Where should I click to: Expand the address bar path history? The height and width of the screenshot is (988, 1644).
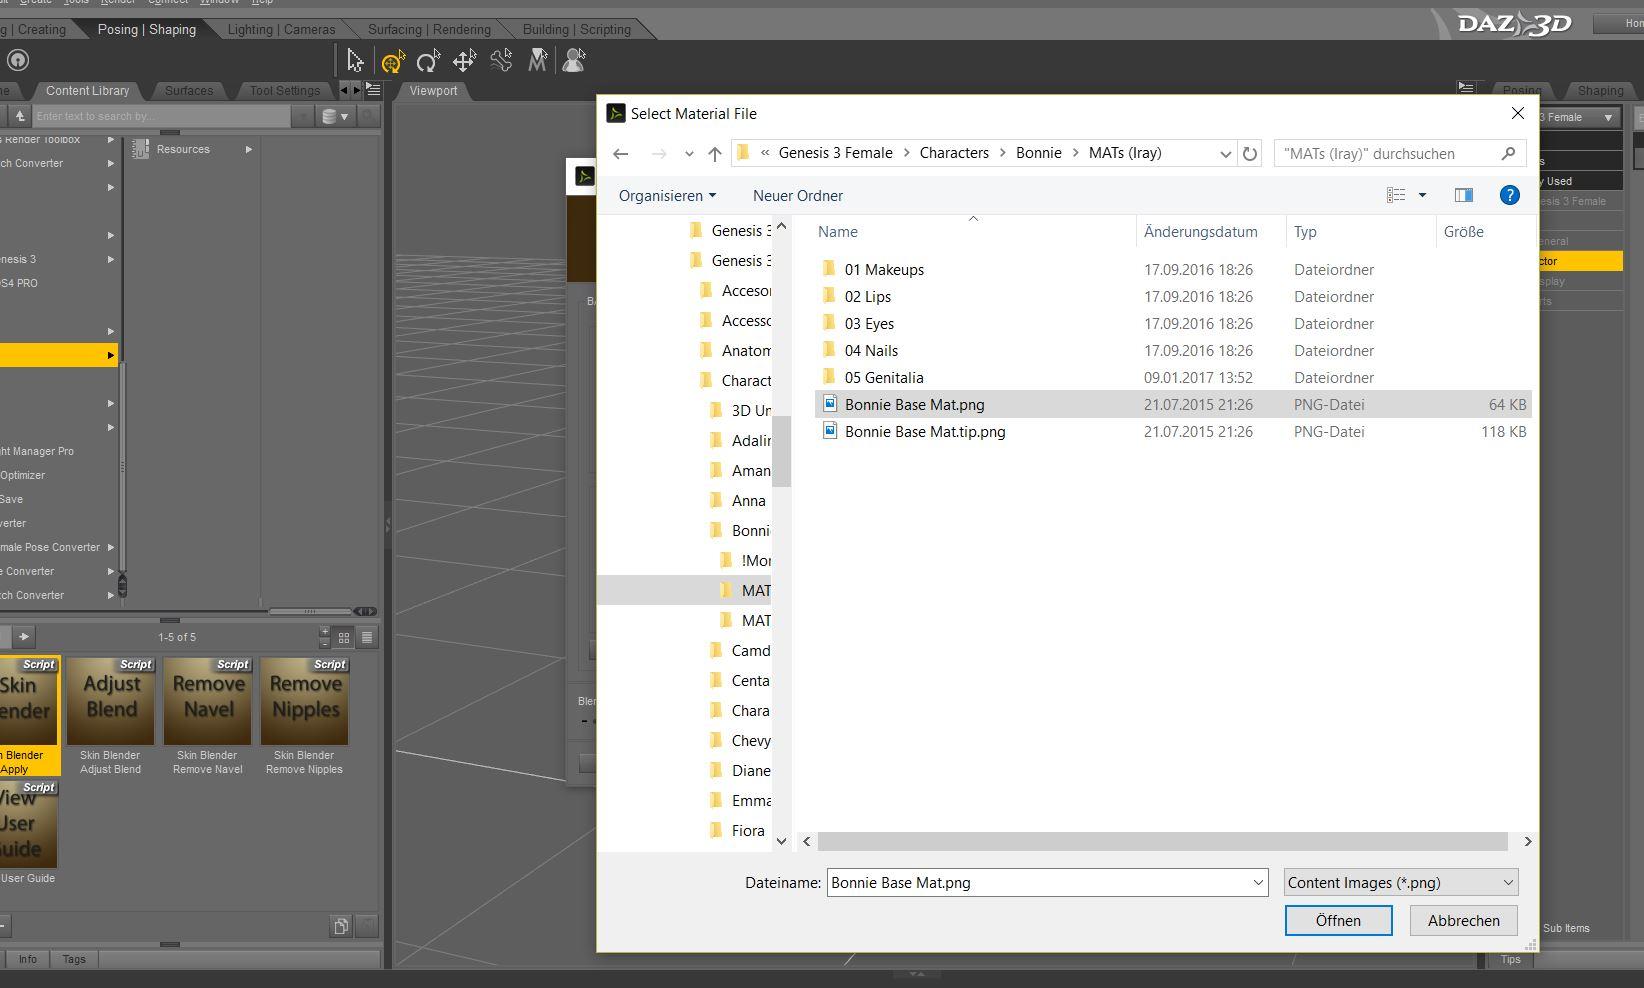pyautogui.click(x=1225, y=153)
